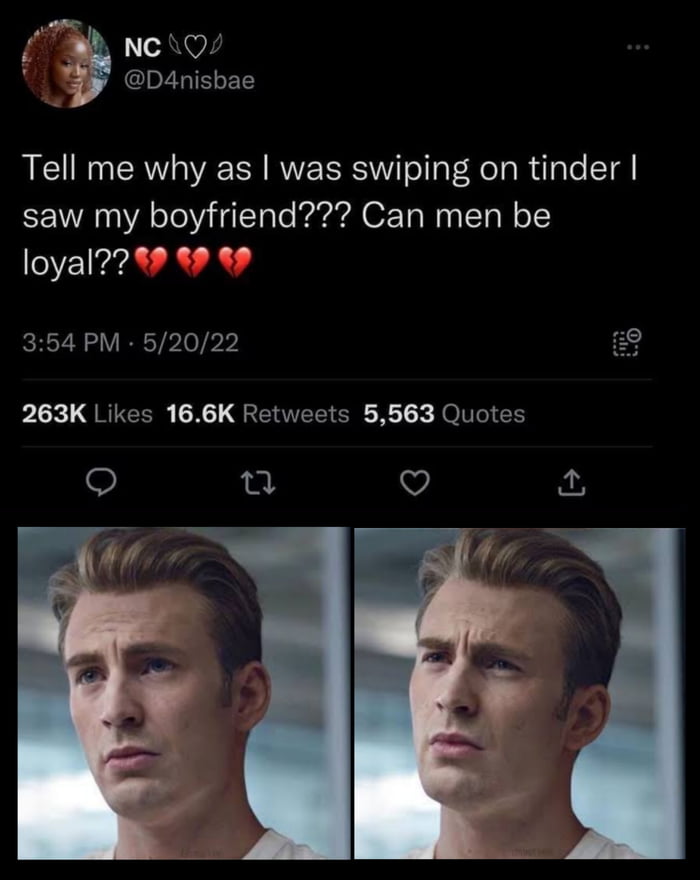This screenshot has height=880, width=700.
Task: Visit the @D4nisbae handle
Action: [x=189, y=80]
